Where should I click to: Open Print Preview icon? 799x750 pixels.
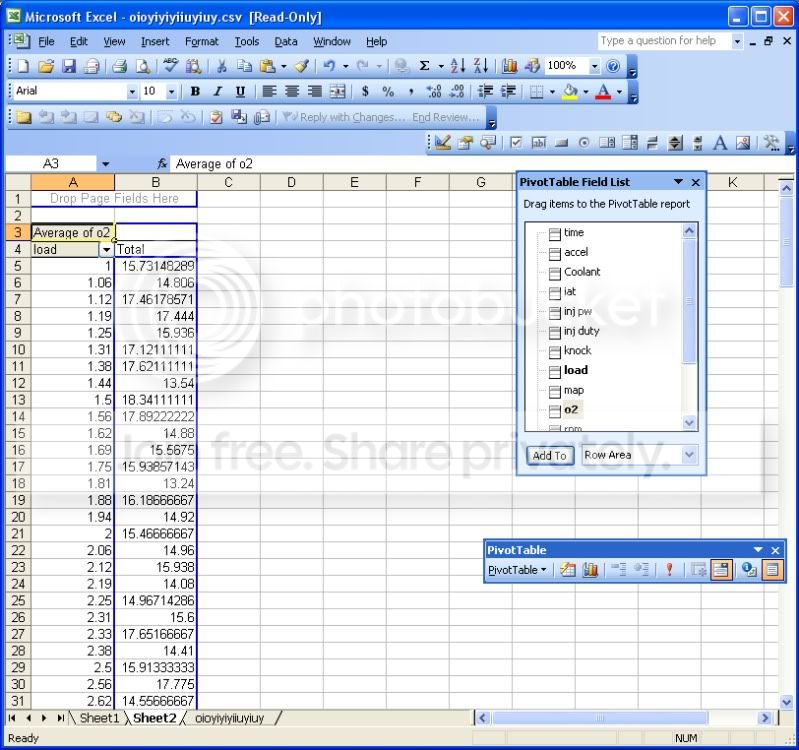[143, 66]
